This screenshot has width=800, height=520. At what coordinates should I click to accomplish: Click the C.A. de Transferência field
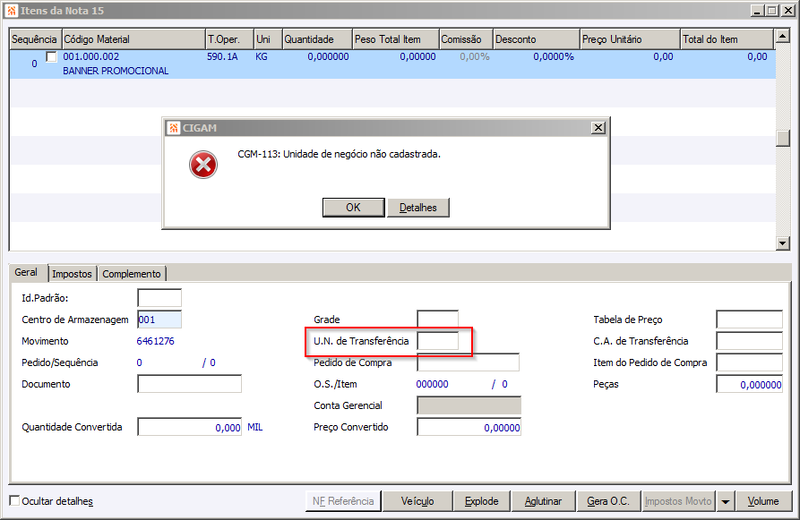click(x=749, y=341)
